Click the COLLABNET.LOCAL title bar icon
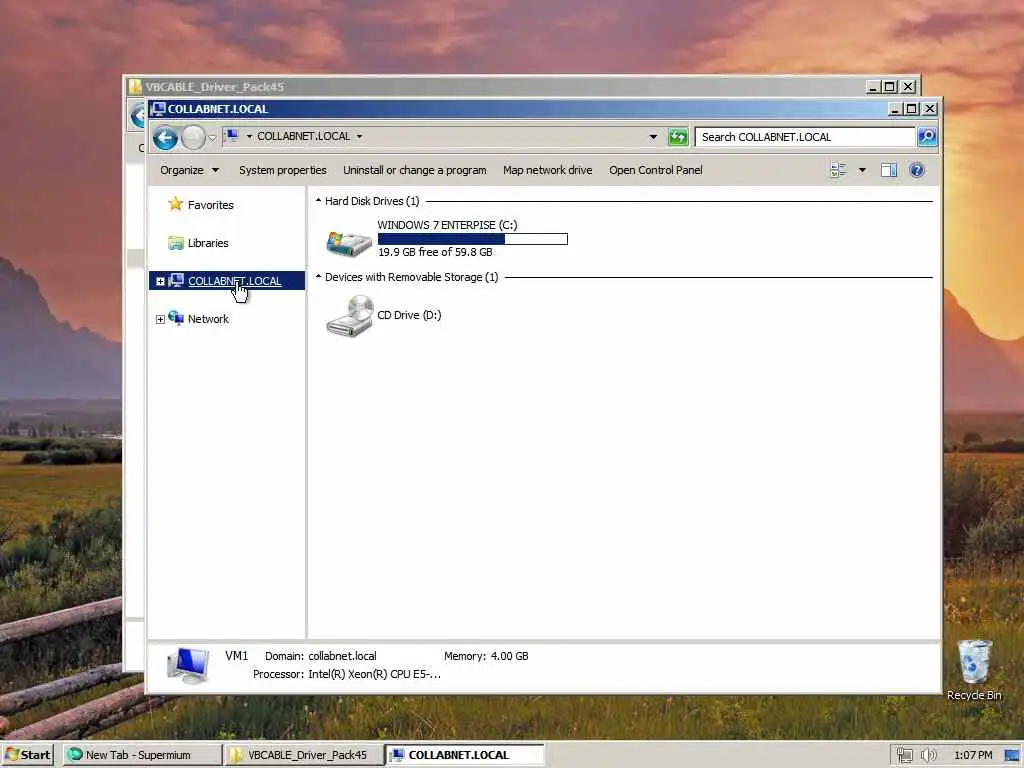 click(x=158, y=108)
